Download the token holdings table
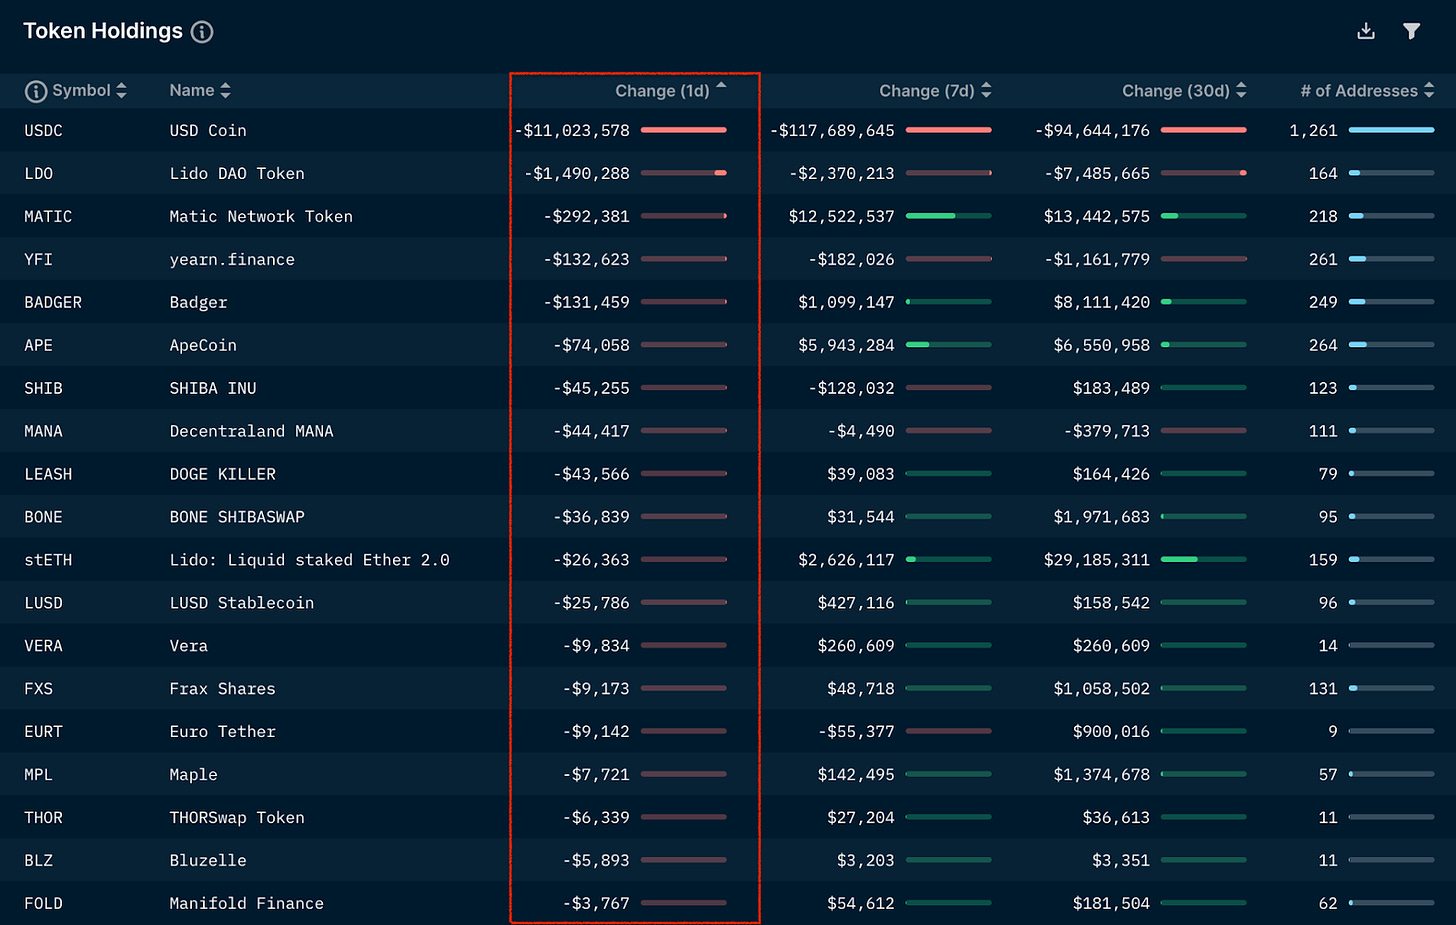The image size is (1456, 925). click(1366, 31)
